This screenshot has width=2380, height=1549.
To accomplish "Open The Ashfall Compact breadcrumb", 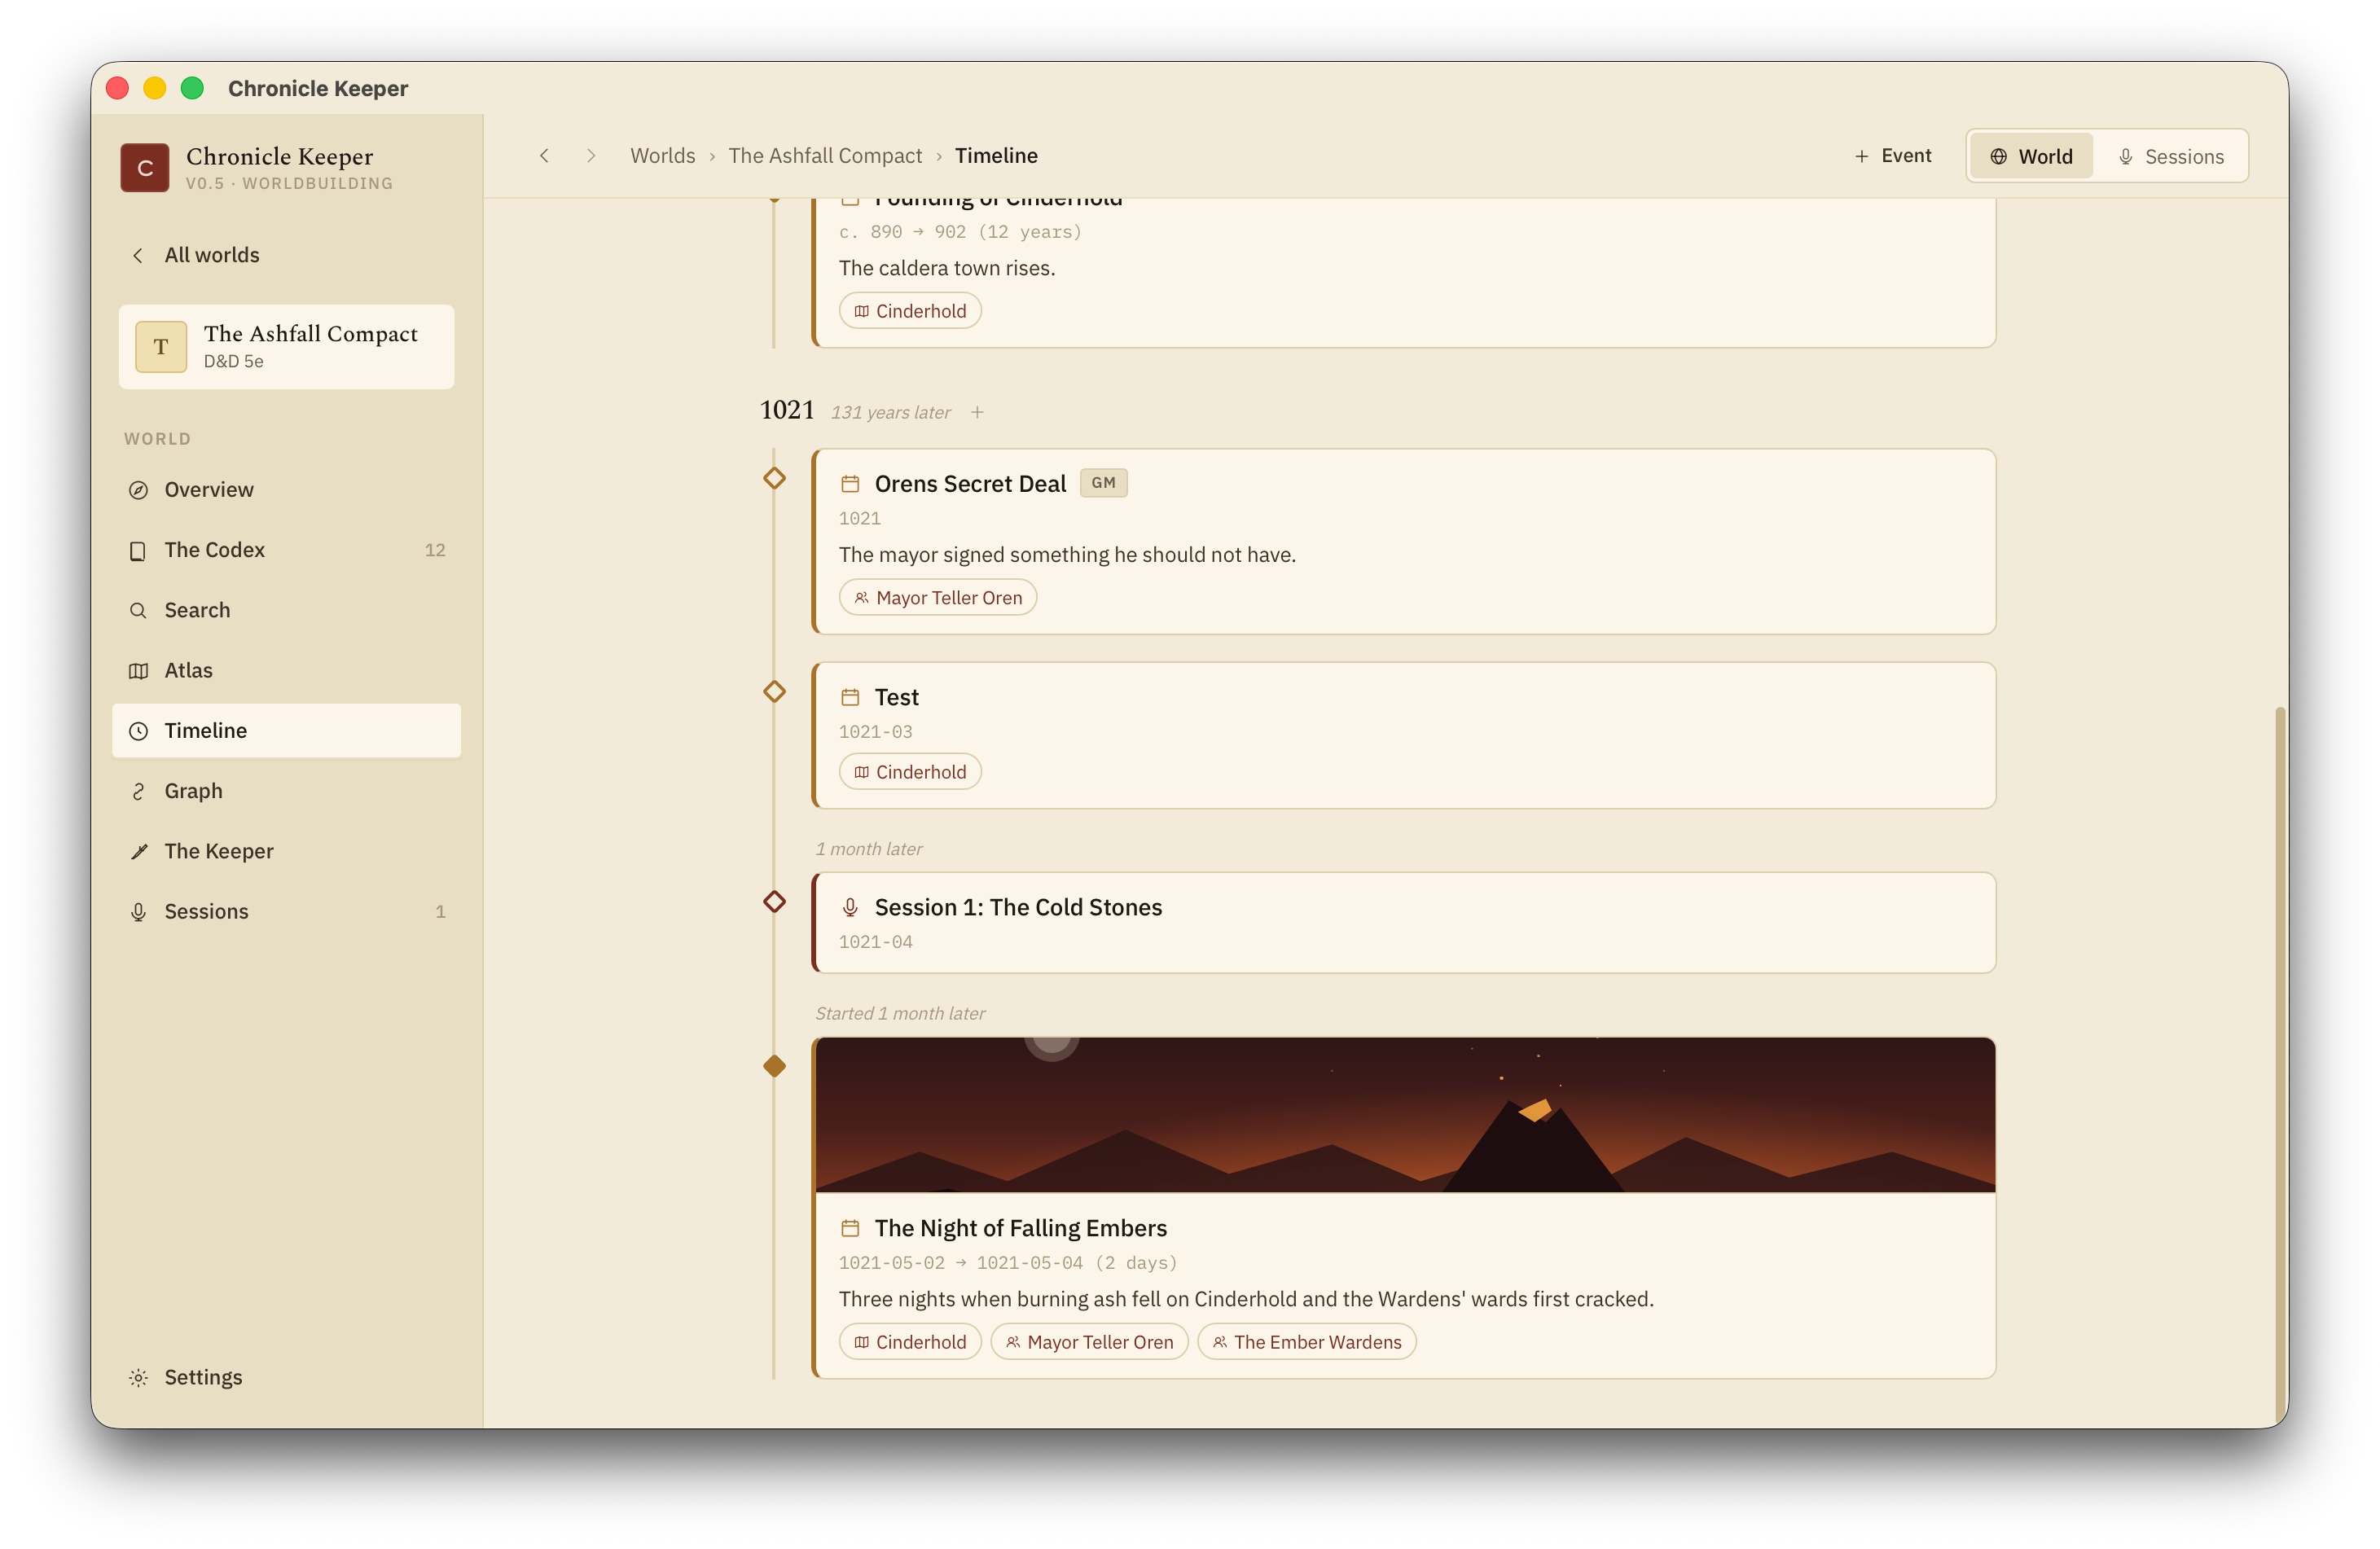I will click(x=825, y=156).
